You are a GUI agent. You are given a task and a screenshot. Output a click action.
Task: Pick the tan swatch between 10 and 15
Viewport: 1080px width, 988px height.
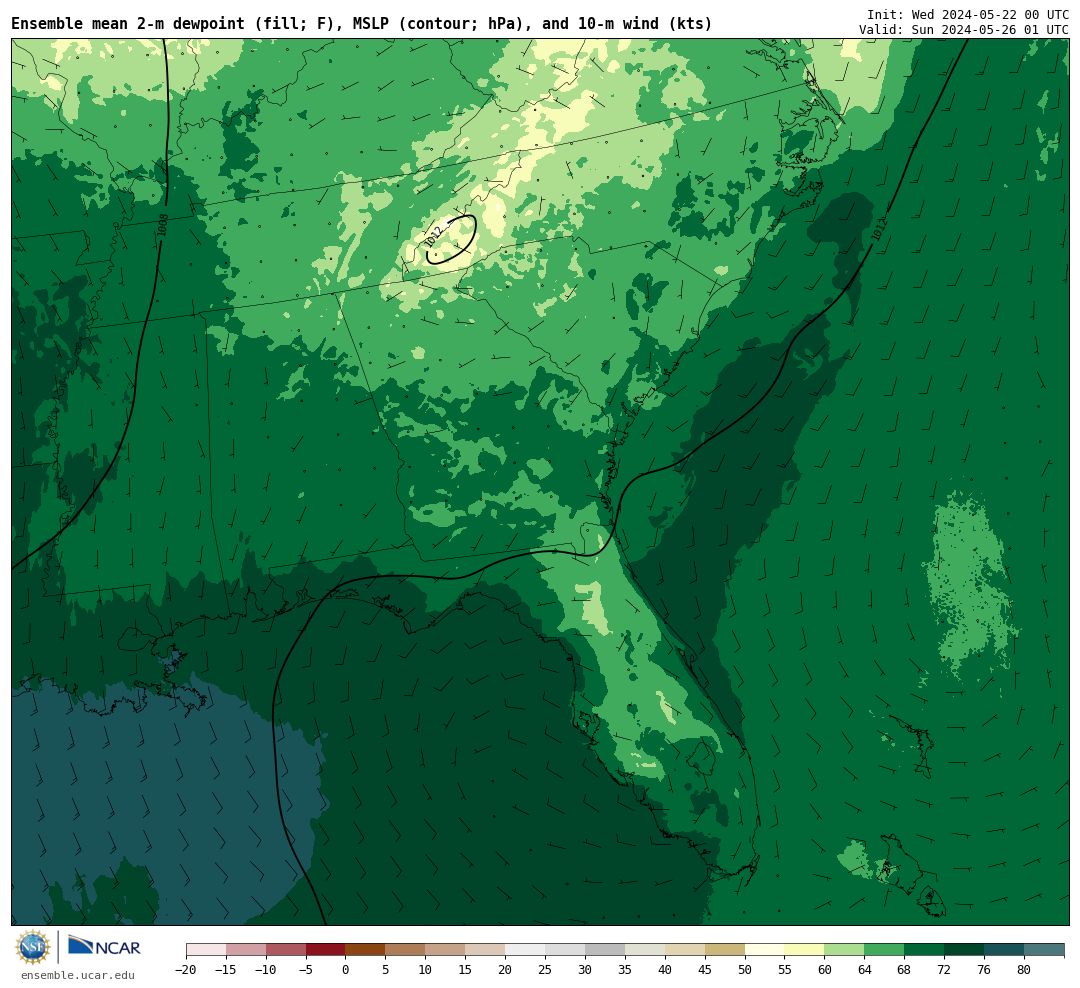(x=445, y=950)
